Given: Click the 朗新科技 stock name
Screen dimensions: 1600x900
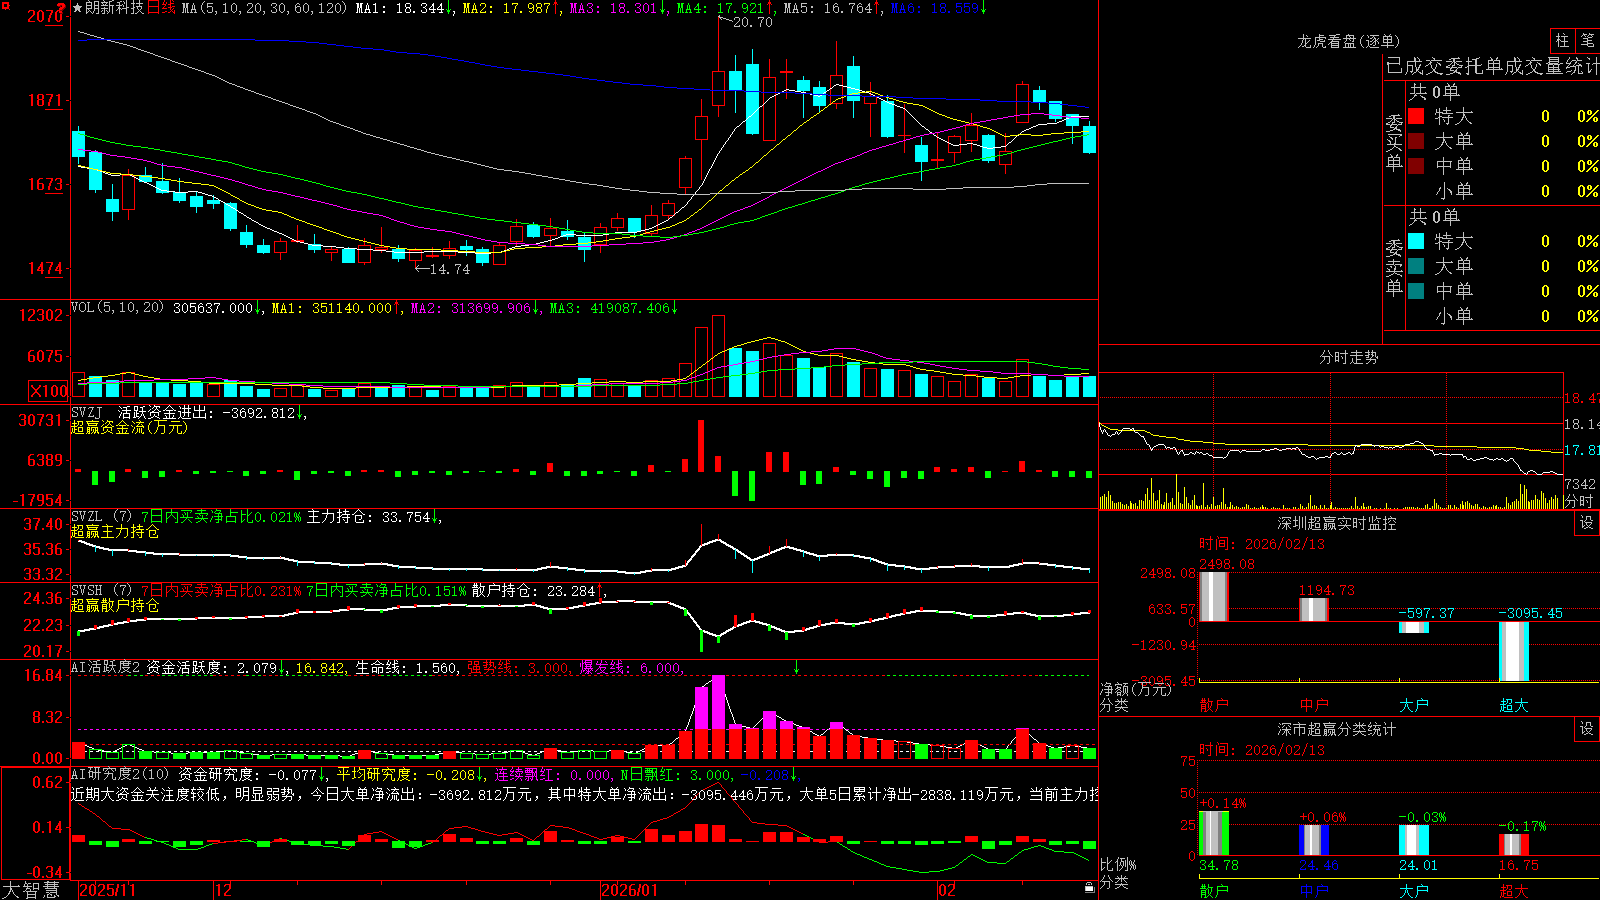Looking at the screenshot, I should point(114,8).
